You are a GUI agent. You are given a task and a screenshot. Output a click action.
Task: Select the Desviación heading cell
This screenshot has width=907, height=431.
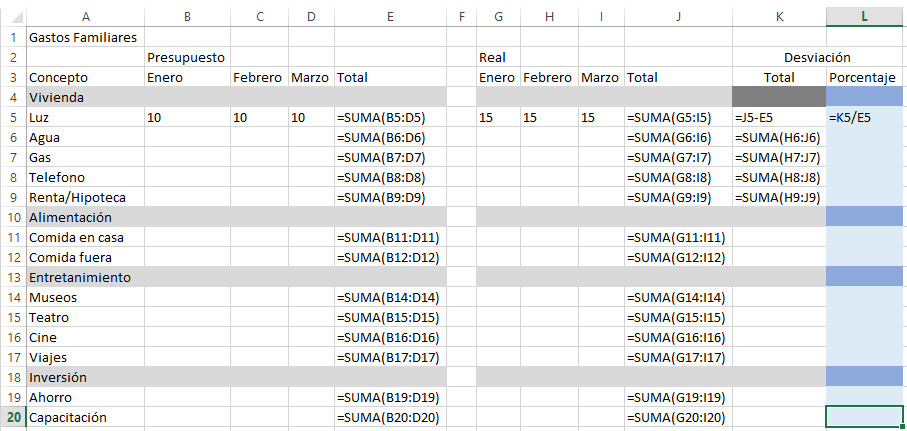pos(817,57)
